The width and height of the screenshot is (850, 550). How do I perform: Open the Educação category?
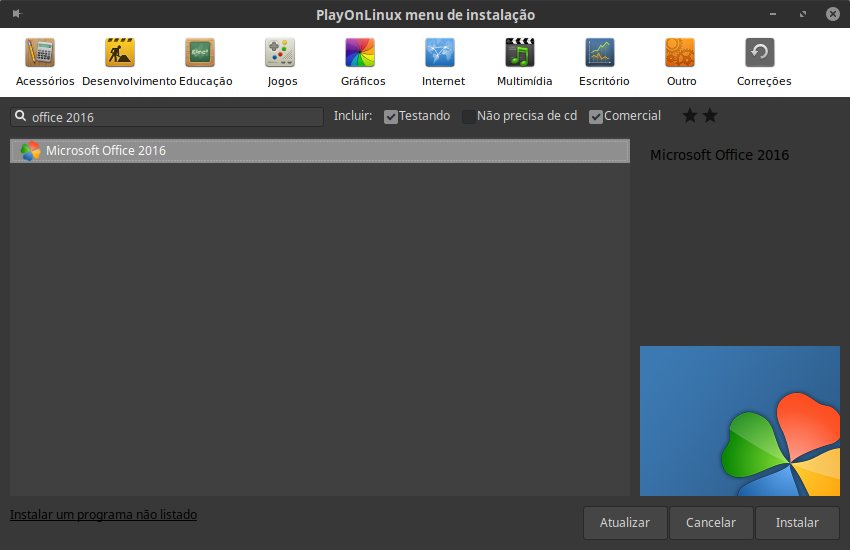tap(200, 54)
